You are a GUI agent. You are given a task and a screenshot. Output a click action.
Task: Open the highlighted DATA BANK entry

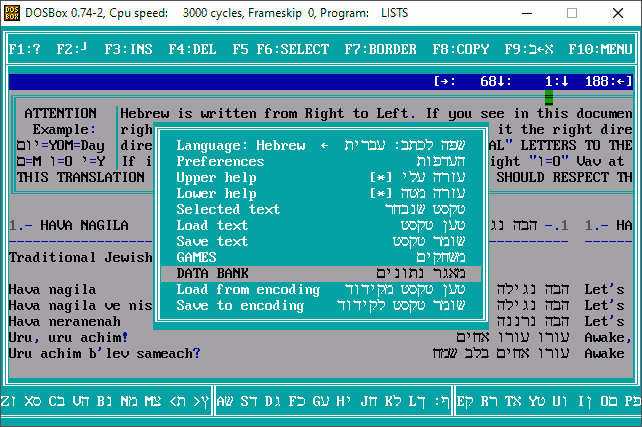(321, 273)
